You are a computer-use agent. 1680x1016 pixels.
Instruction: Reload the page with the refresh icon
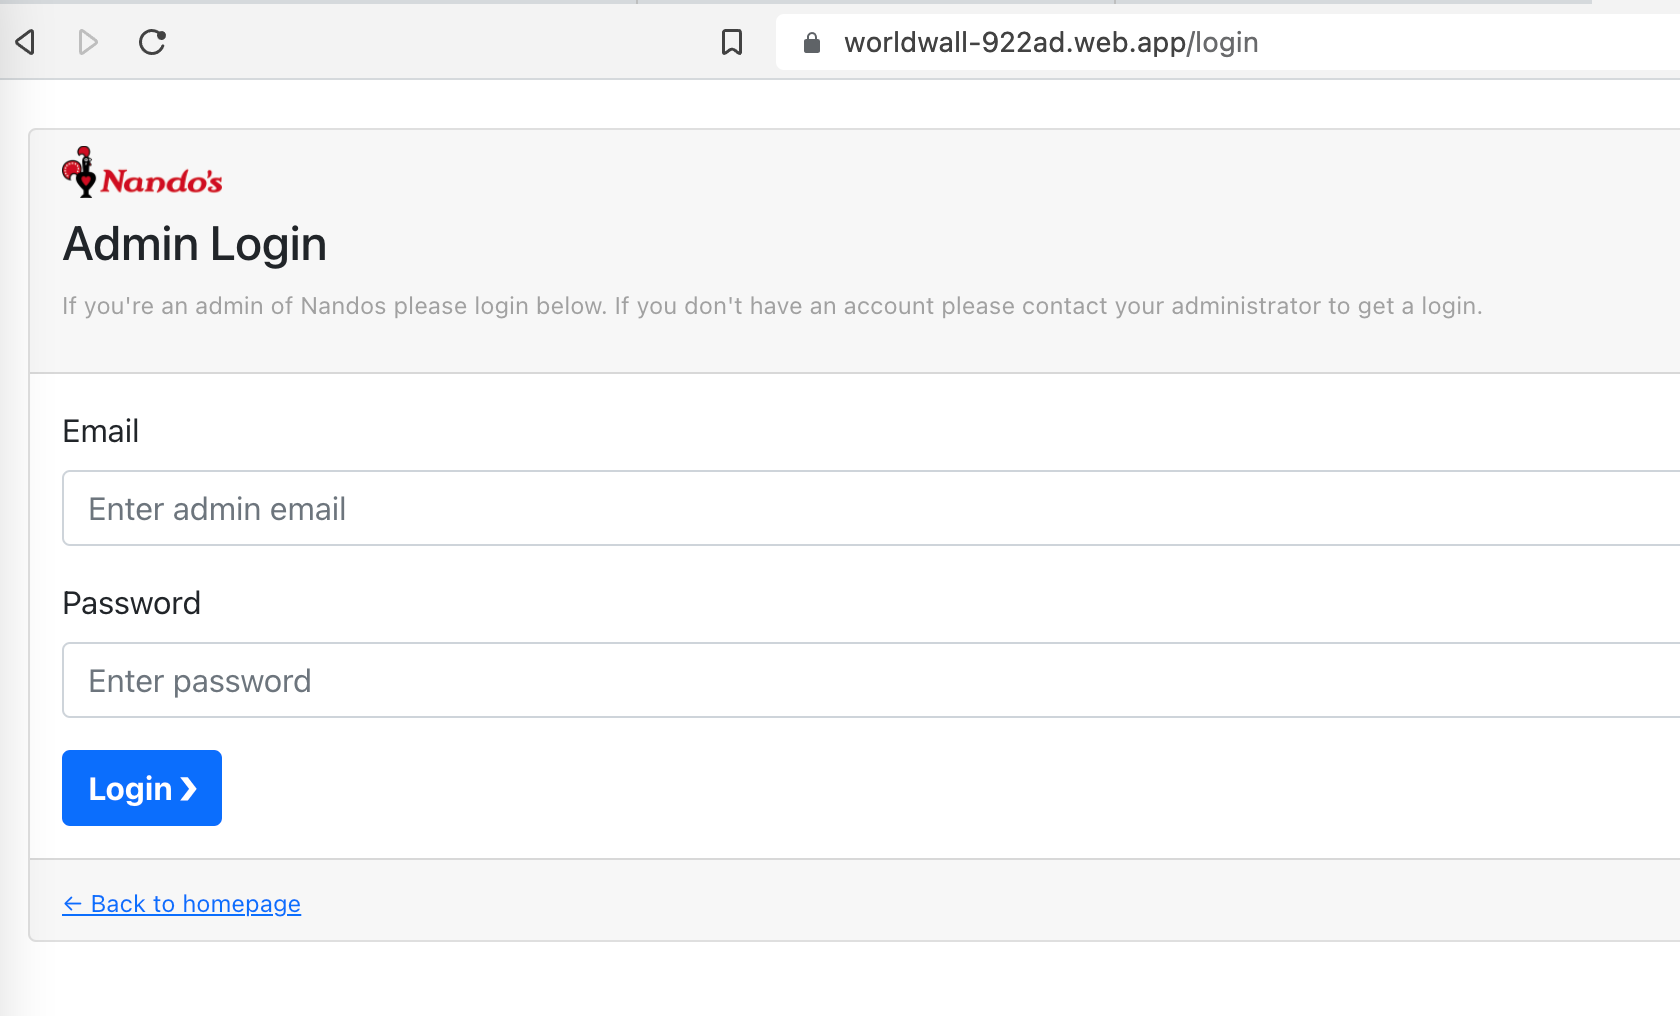point(152,42)
